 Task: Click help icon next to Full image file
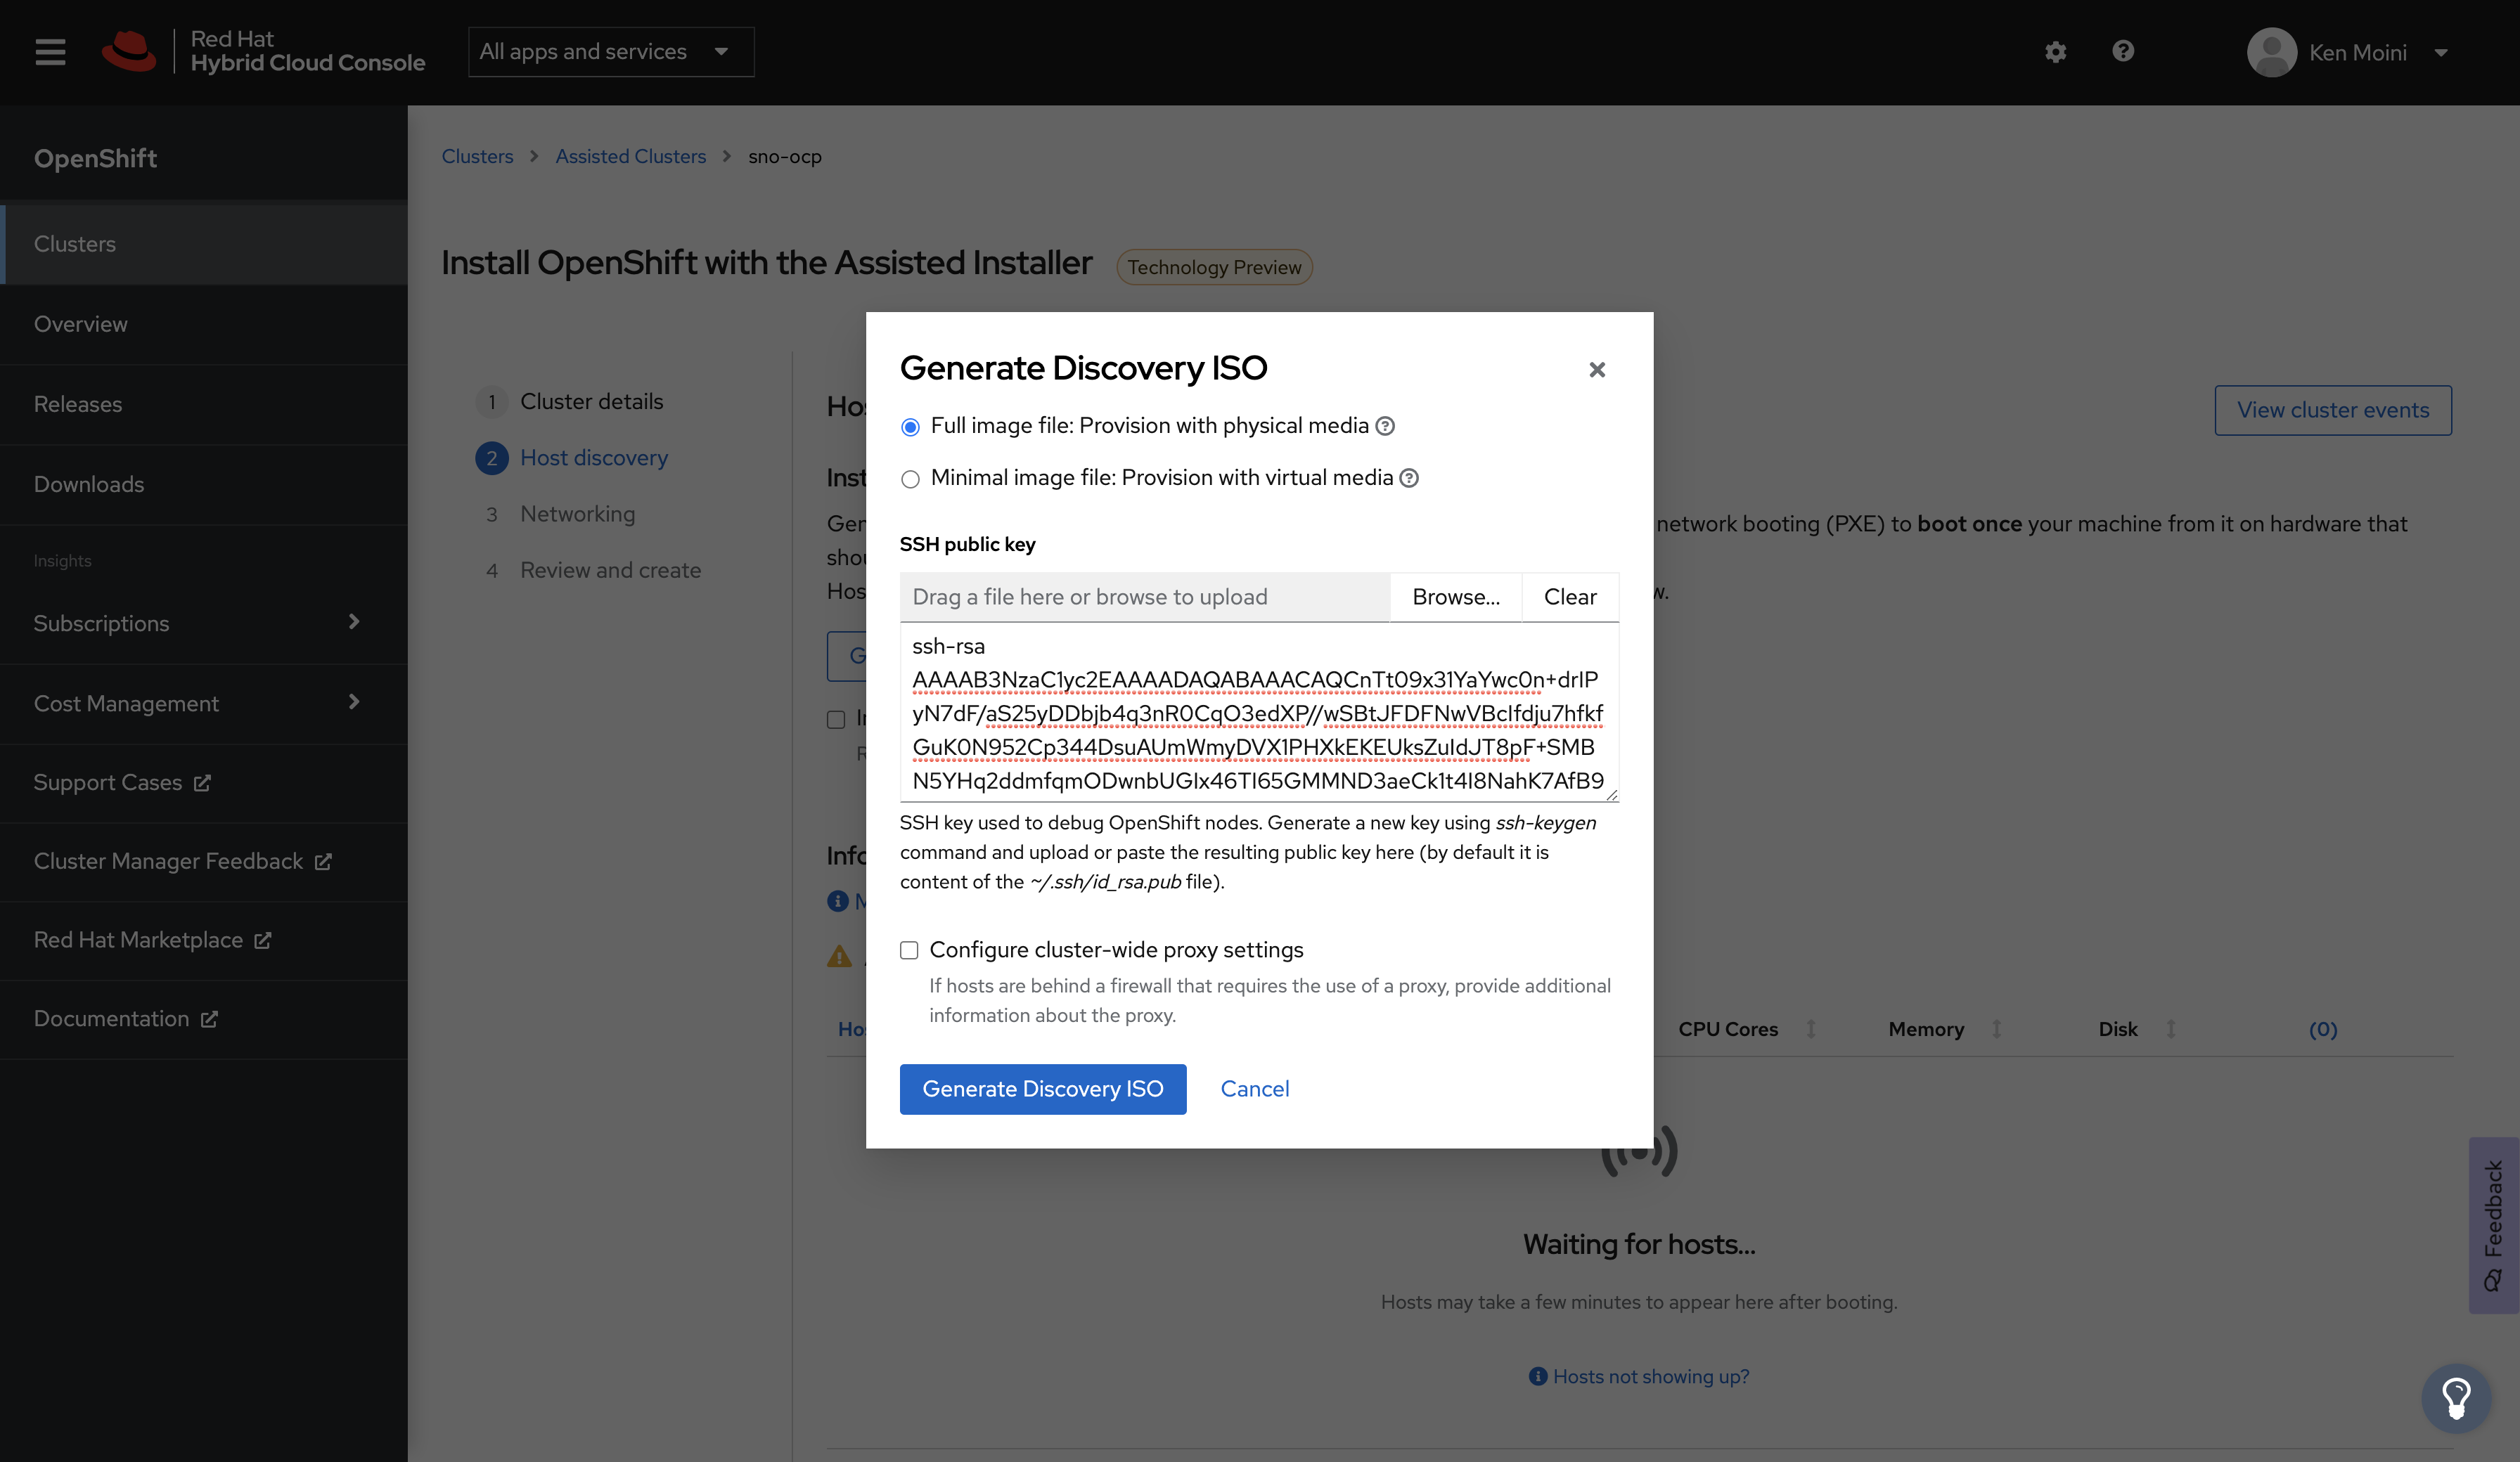pos(1385,426)
